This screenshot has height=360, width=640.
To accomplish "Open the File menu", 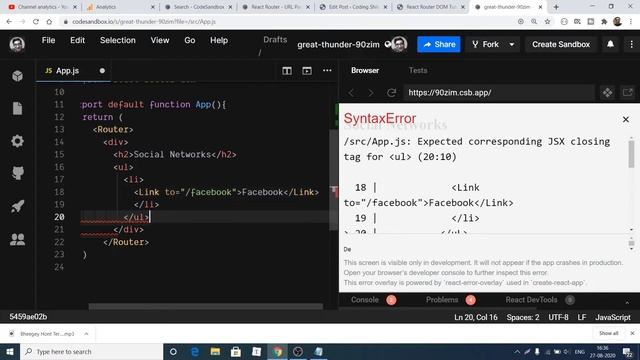I will (x=48, y=40).
